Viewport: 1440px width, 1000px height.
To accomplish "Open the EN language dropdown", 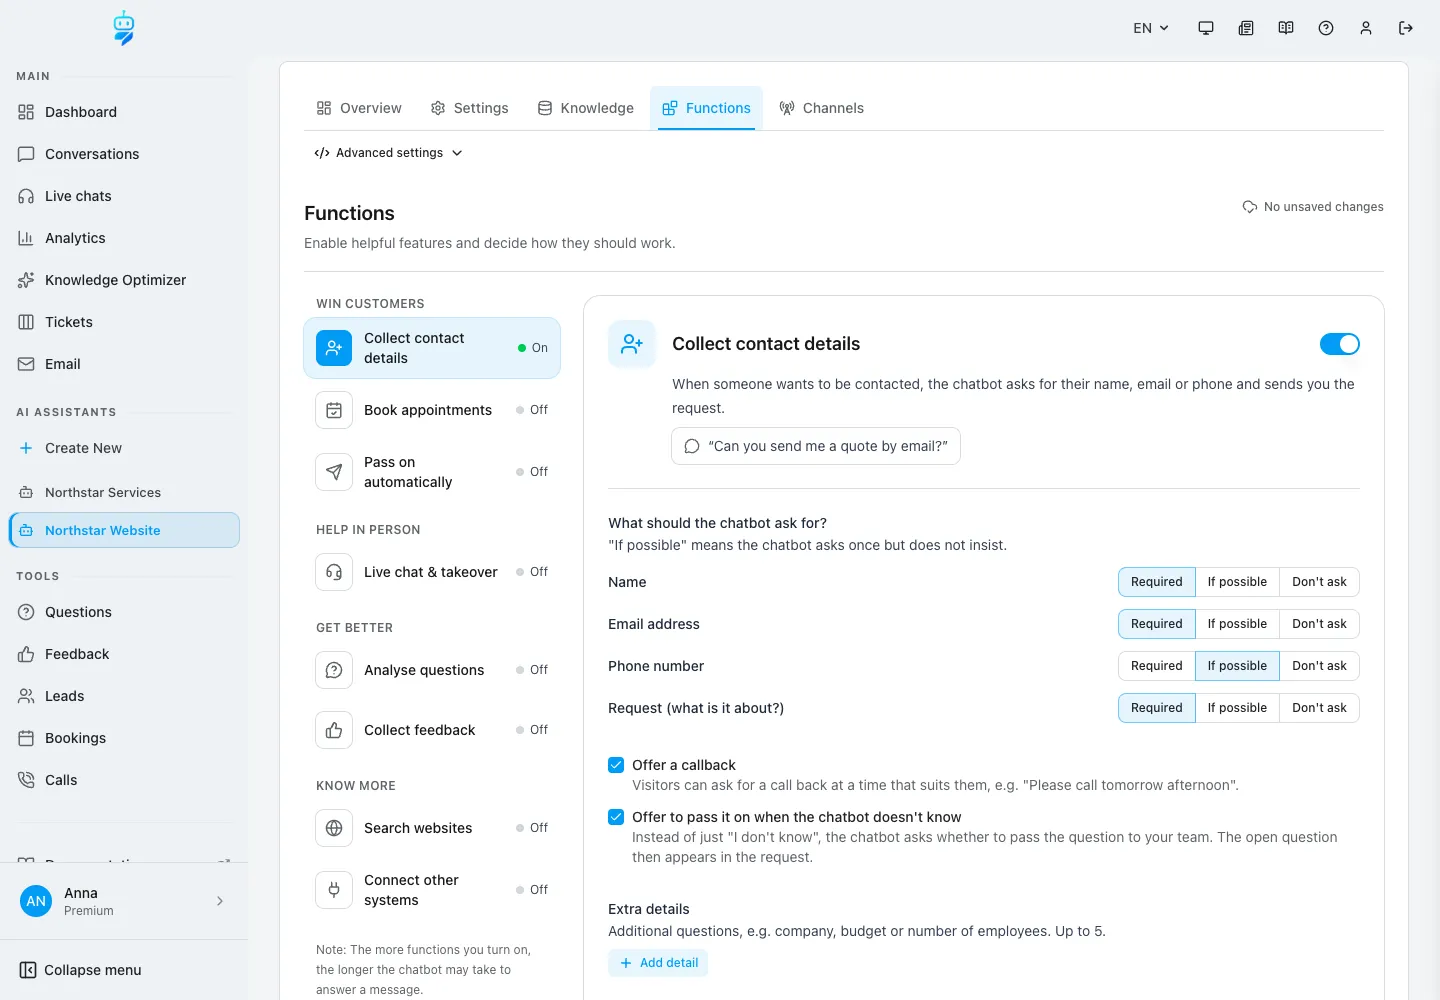I will (x=1151, y=28).
